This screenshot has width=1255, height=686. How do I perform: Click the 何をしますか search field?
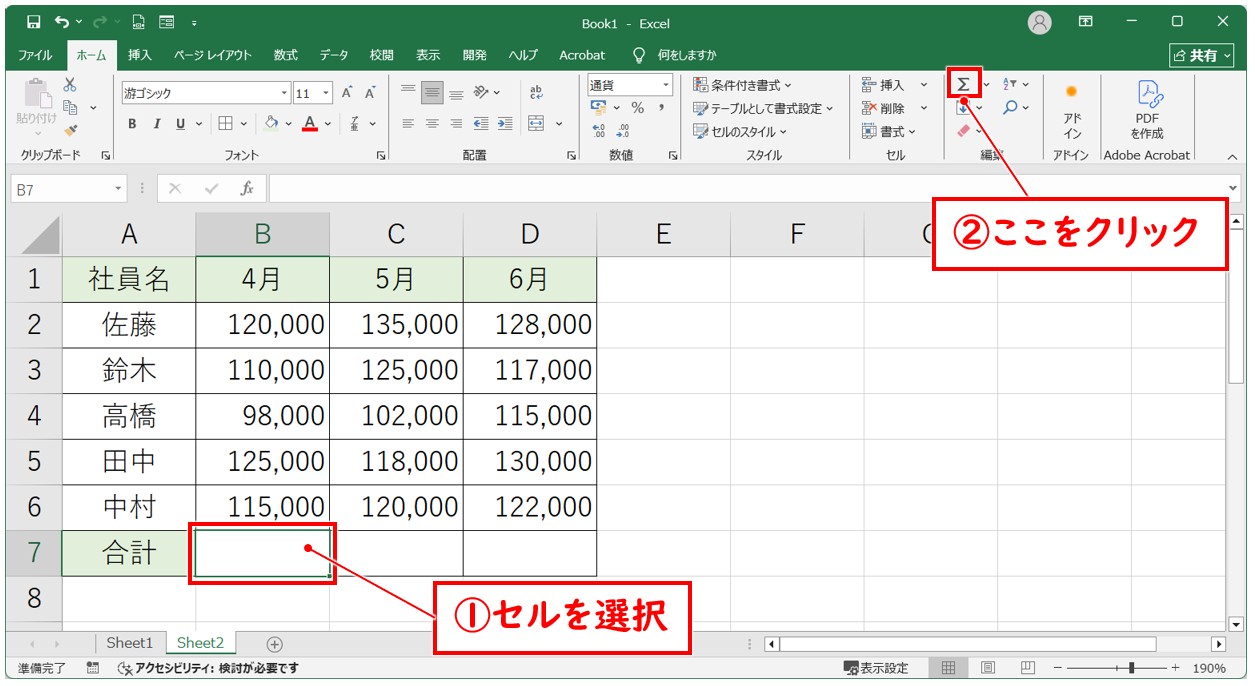675,55
